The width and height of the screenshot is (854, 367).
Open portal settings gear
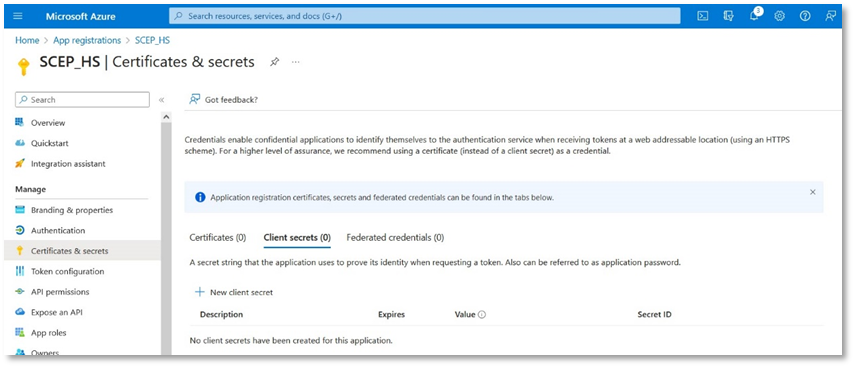coord(779,16)
